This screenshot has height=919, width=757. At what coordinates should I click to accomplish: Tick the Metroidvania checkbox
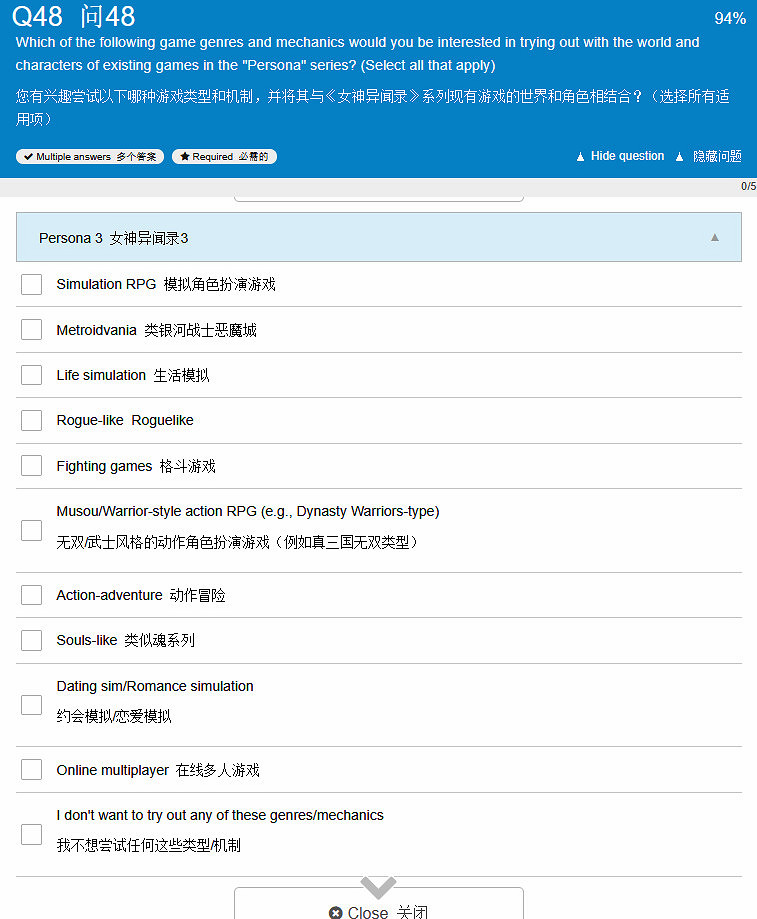(31, 329)
